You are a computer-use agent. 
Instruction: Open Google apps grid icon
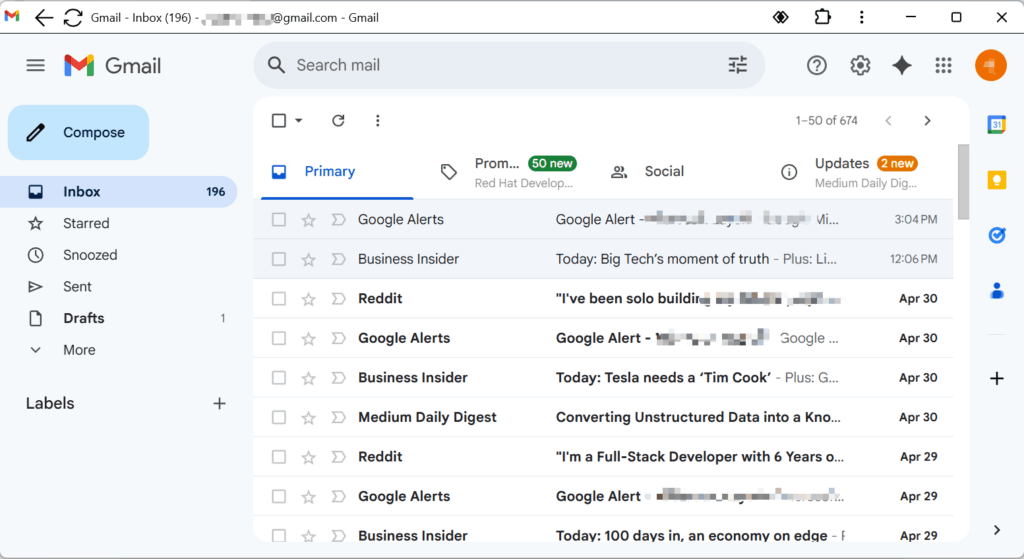(x=943, y=65)
